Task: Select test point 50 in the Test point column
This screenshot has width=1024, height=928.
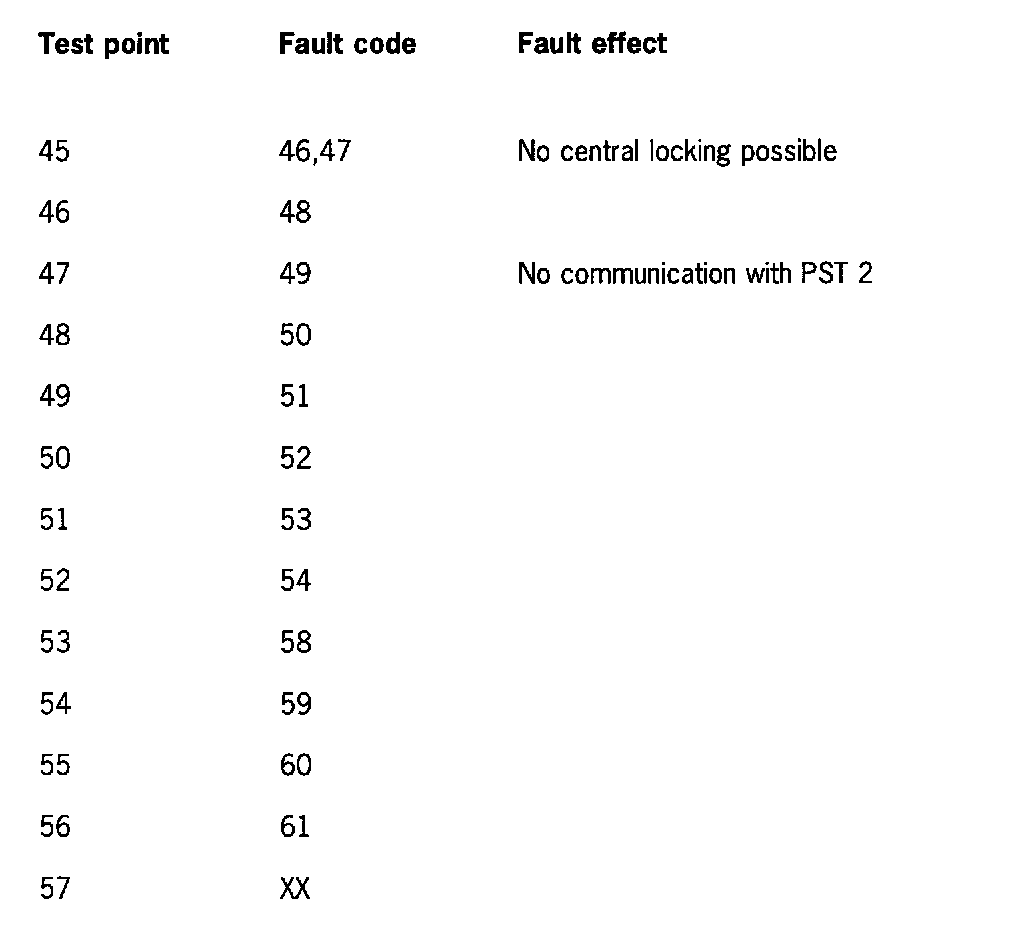Action: [x=55, y=458]
